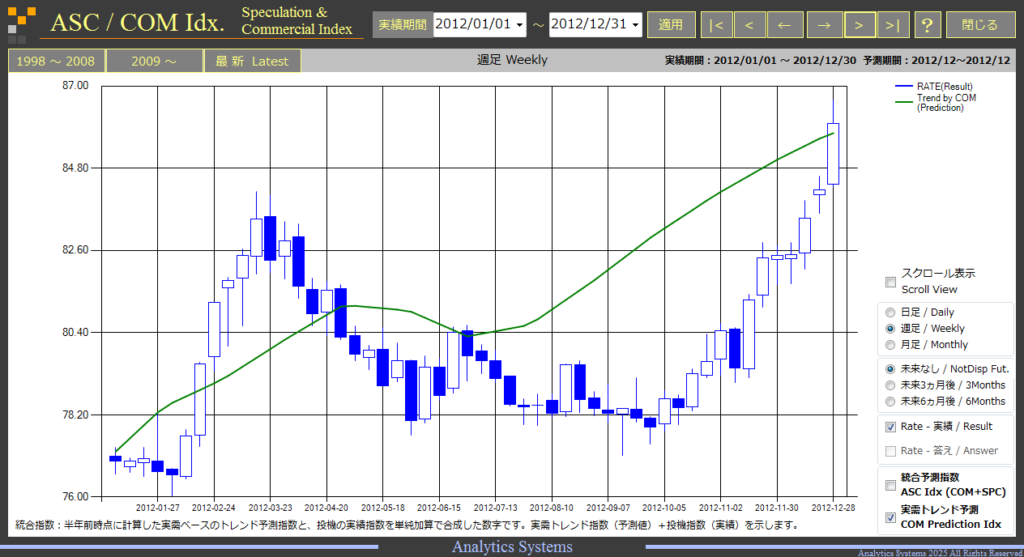Switch to the 1998 ～ 2008 tab

point(56,61)
